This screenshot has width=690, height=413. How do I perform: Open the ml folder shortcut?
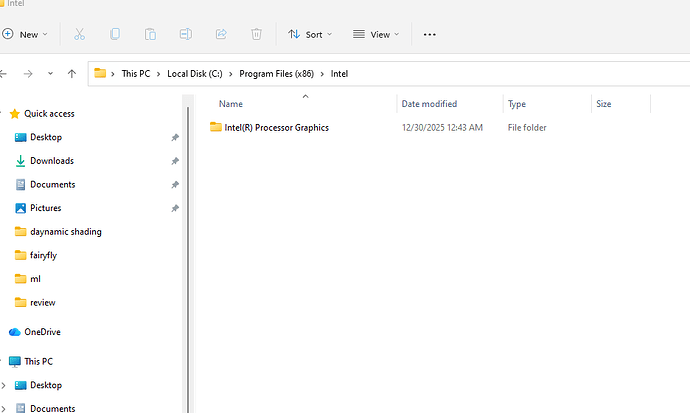(x=35, y=279)
